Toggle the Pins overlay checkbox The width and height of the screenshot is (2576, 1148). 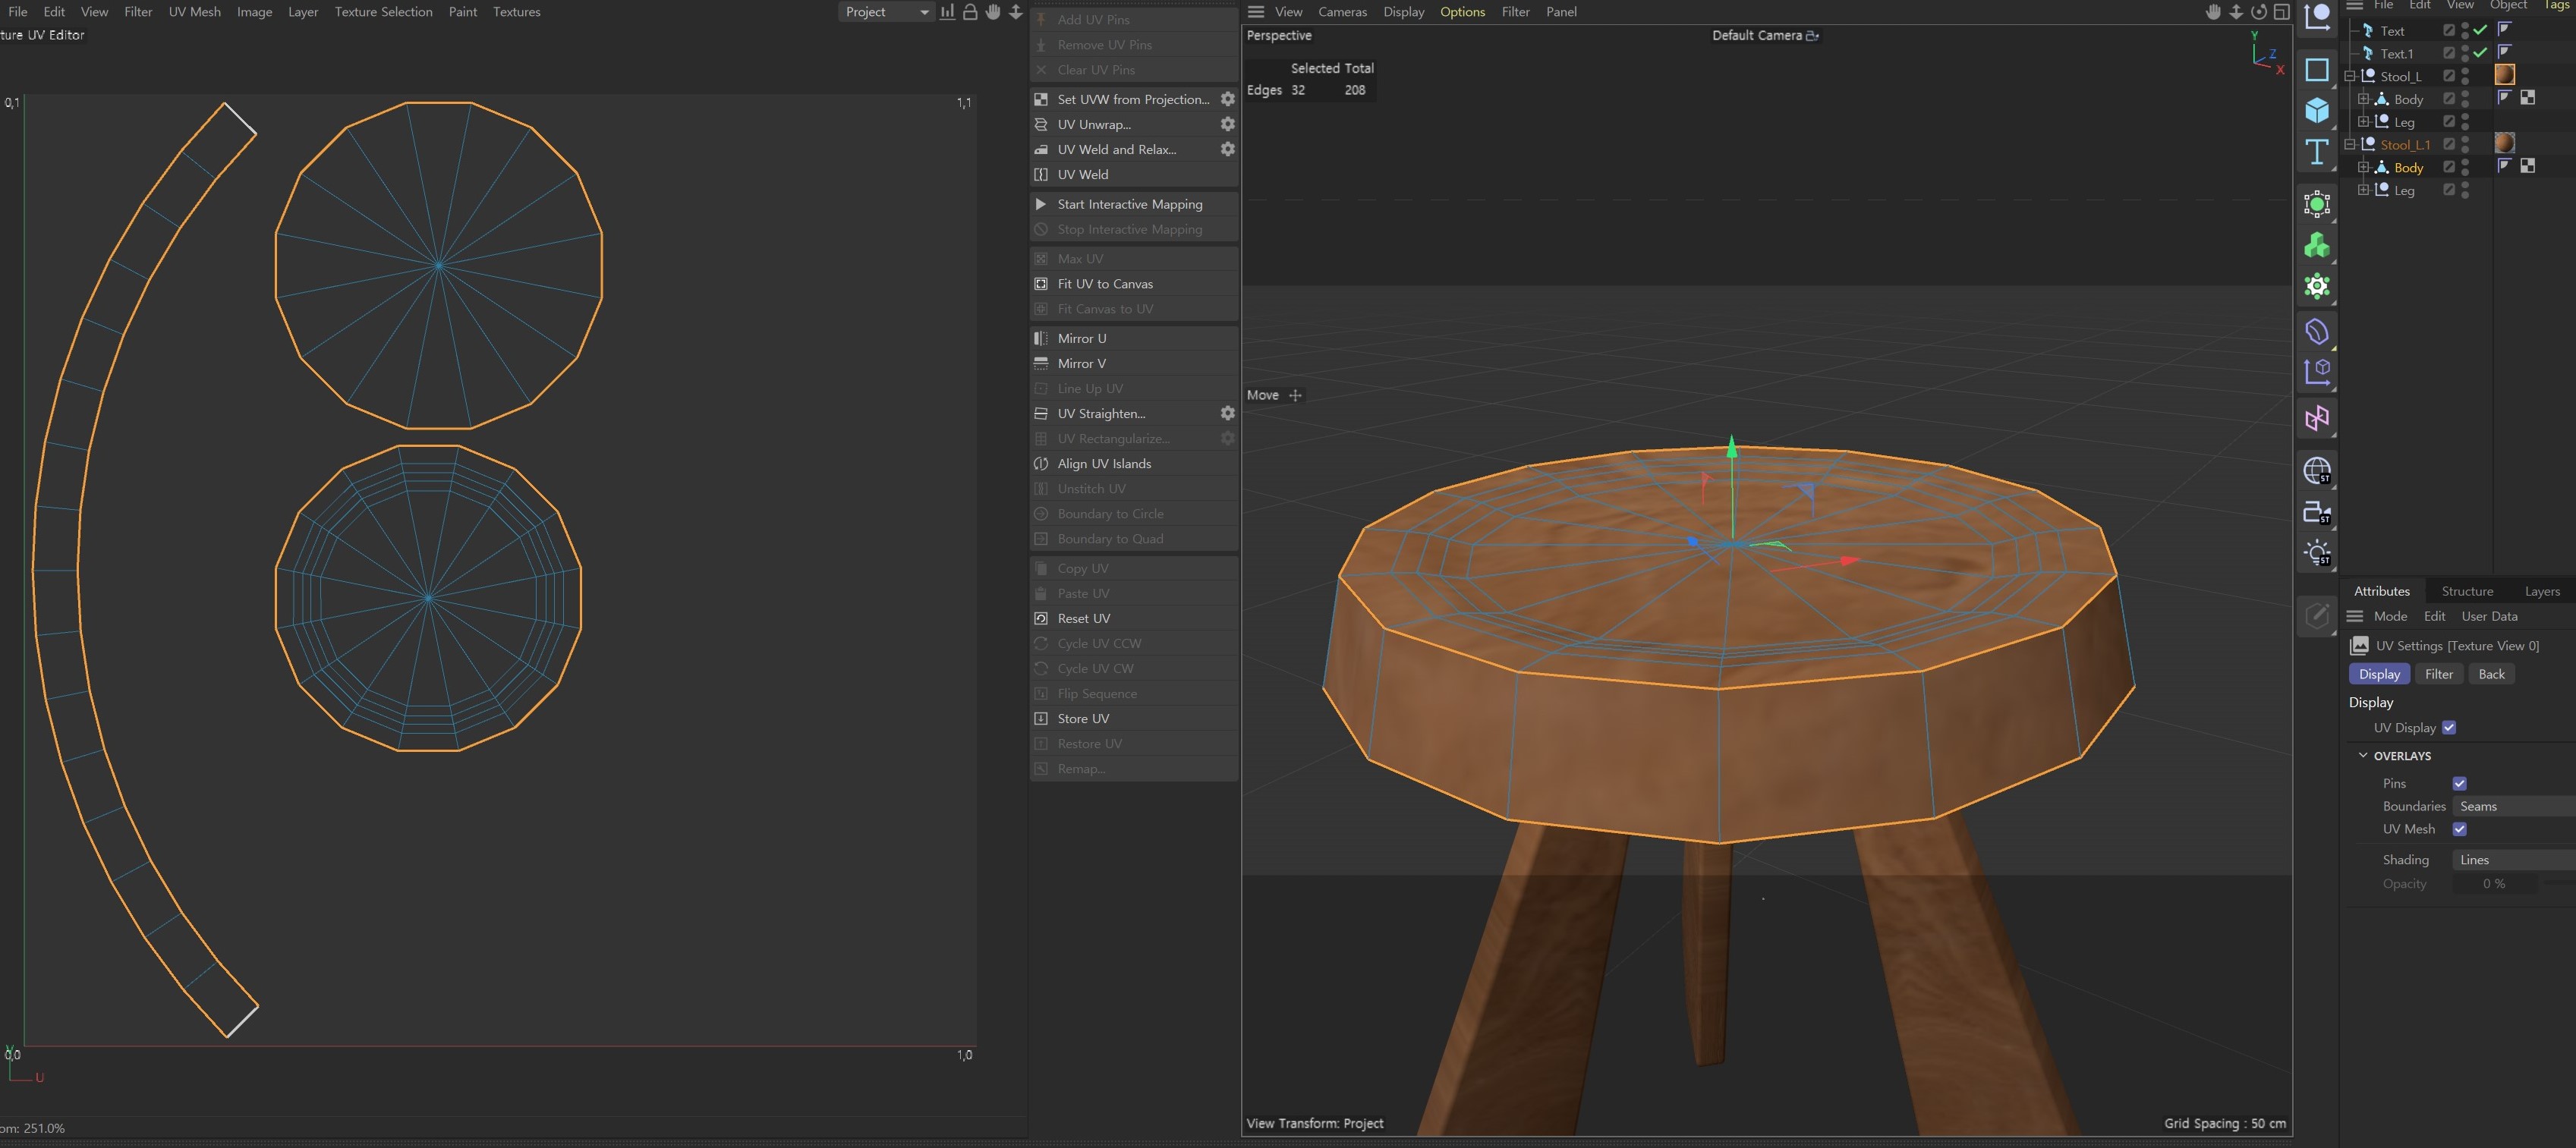pyautogui.click(x=2459, y=783)
